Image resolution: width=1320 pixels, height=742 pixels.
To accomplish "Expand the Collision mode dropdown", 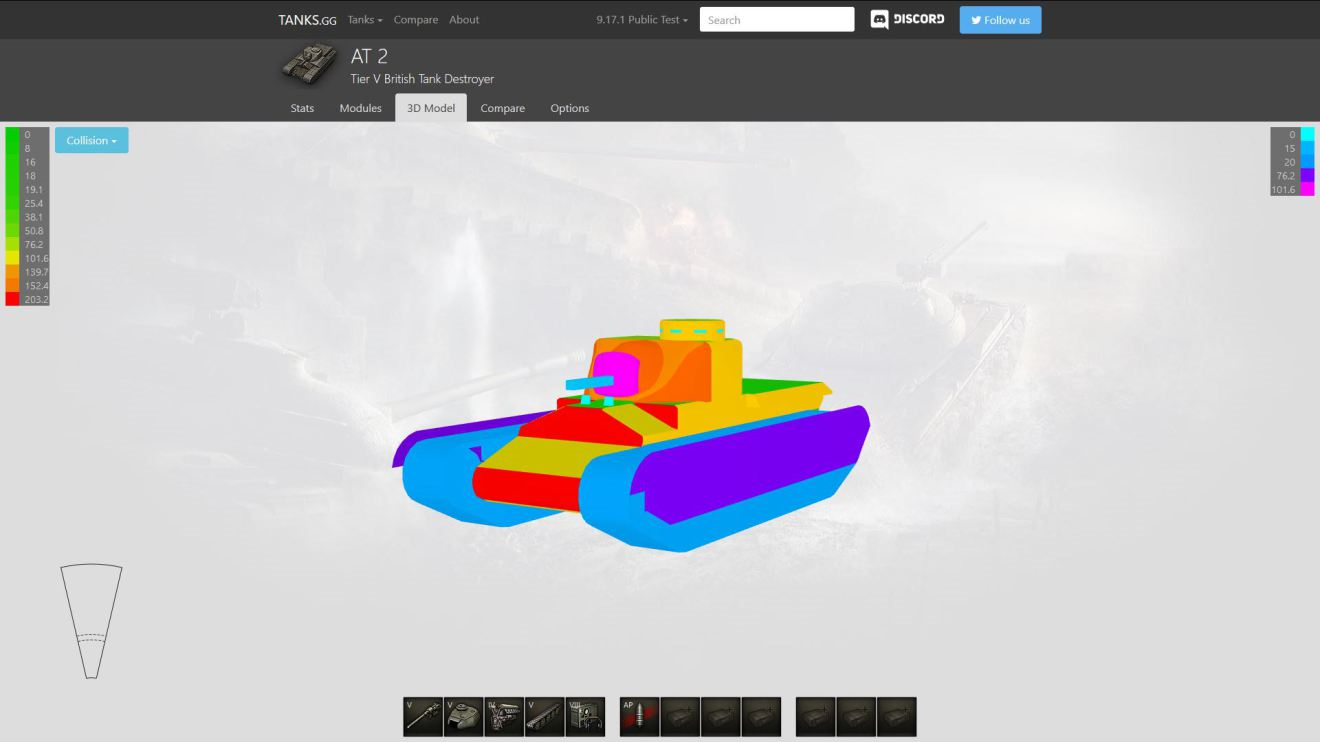I will 92,141.
